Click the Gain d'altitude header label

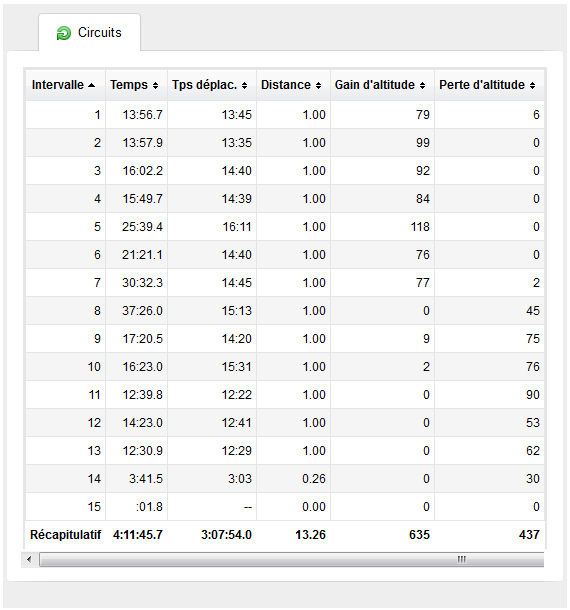click(x=375, y=85)
